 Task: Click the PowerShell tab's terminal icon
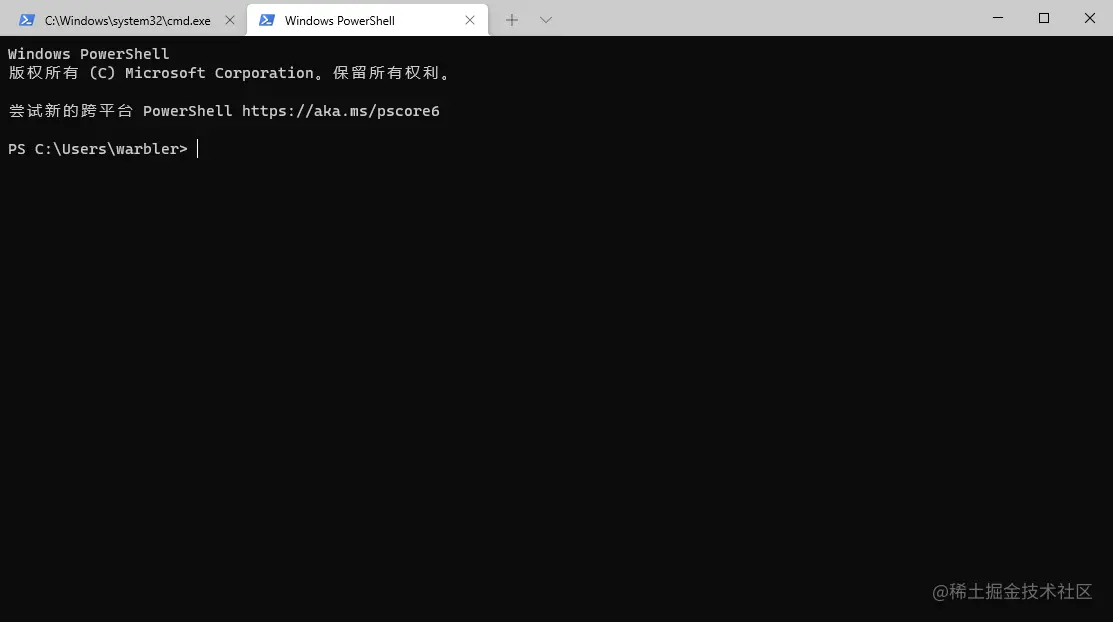(267, 21)
